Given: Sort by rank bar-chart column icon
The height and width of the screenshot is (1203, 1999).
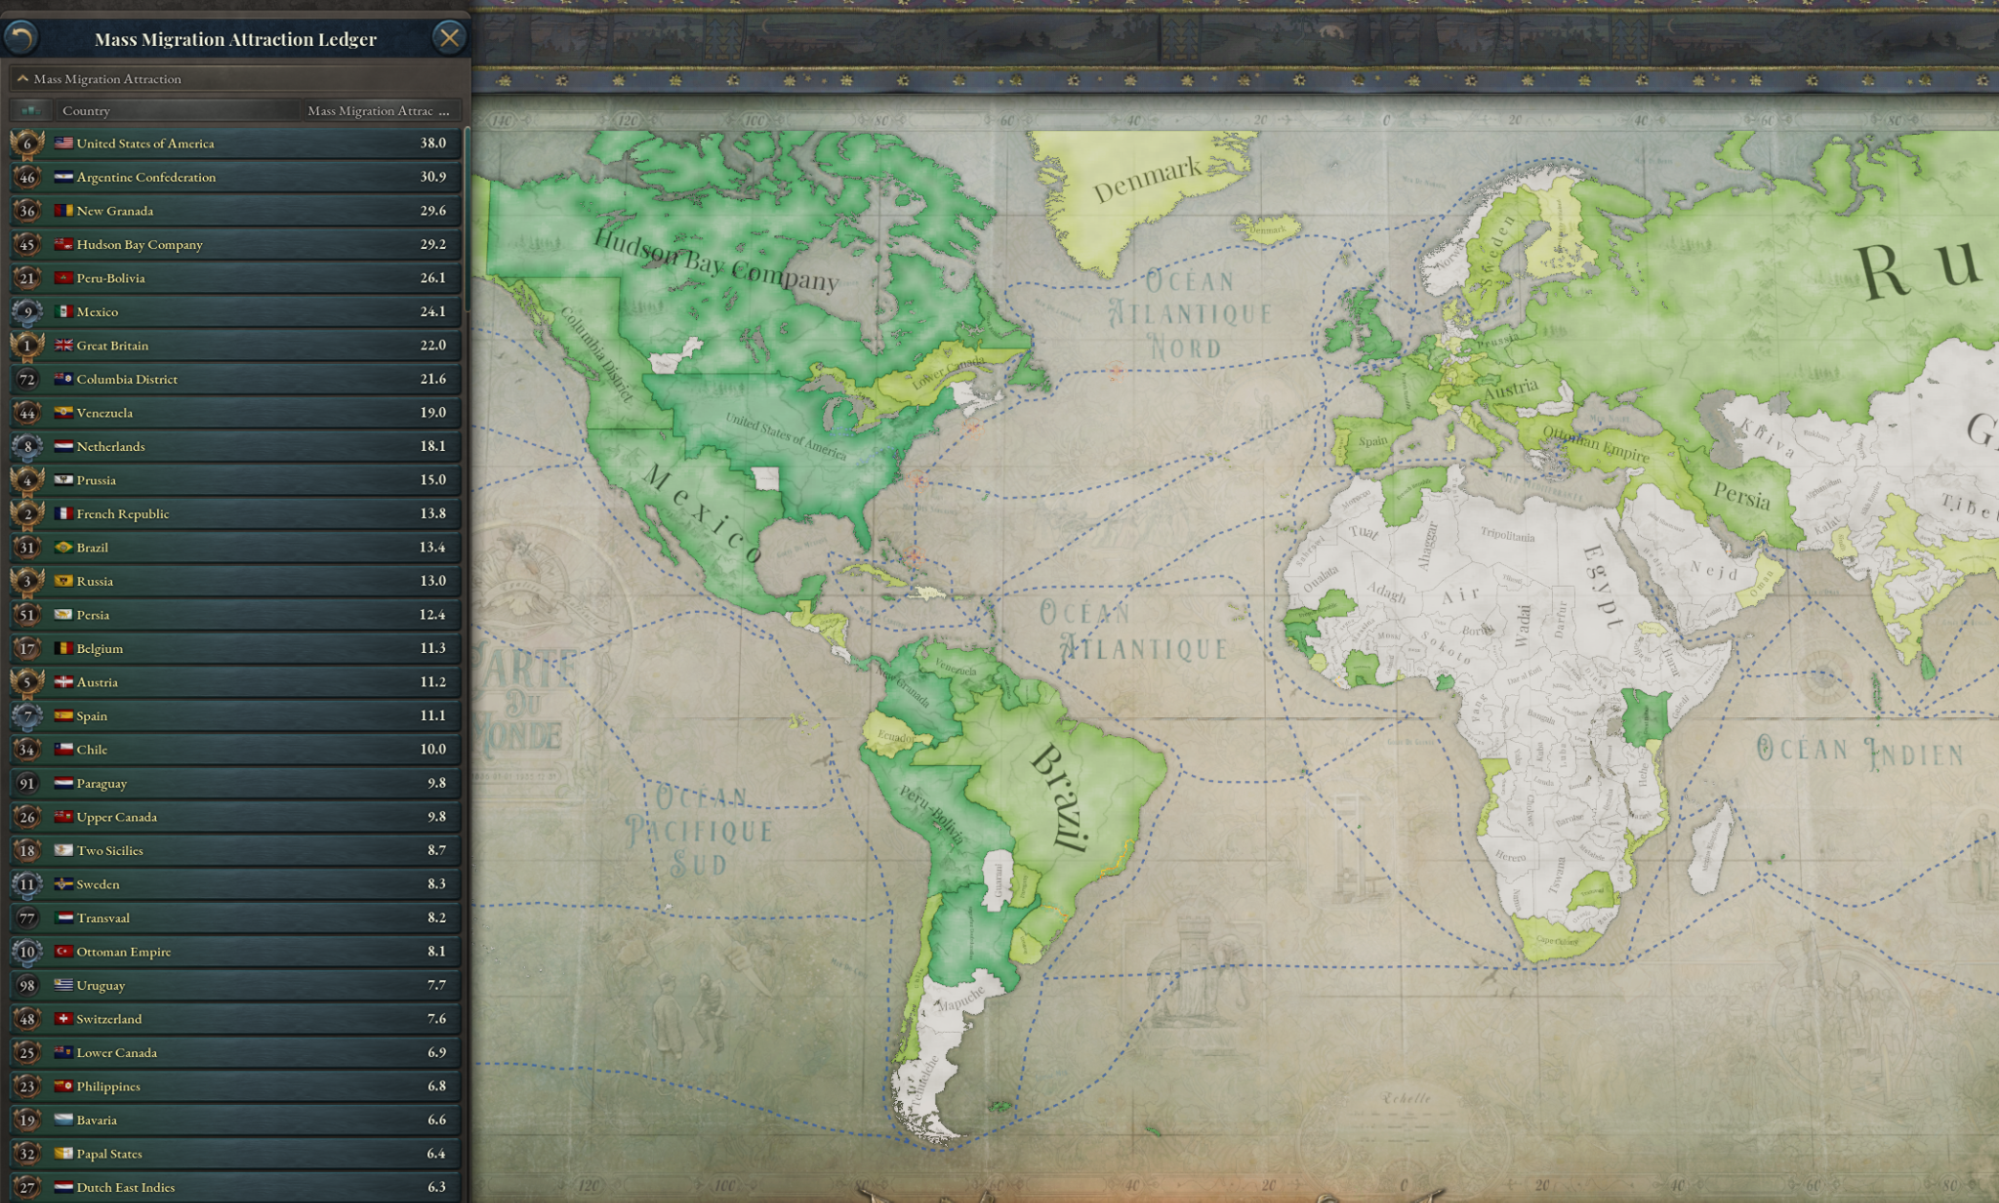Looking at the screenshot, I should pos(30,110).
